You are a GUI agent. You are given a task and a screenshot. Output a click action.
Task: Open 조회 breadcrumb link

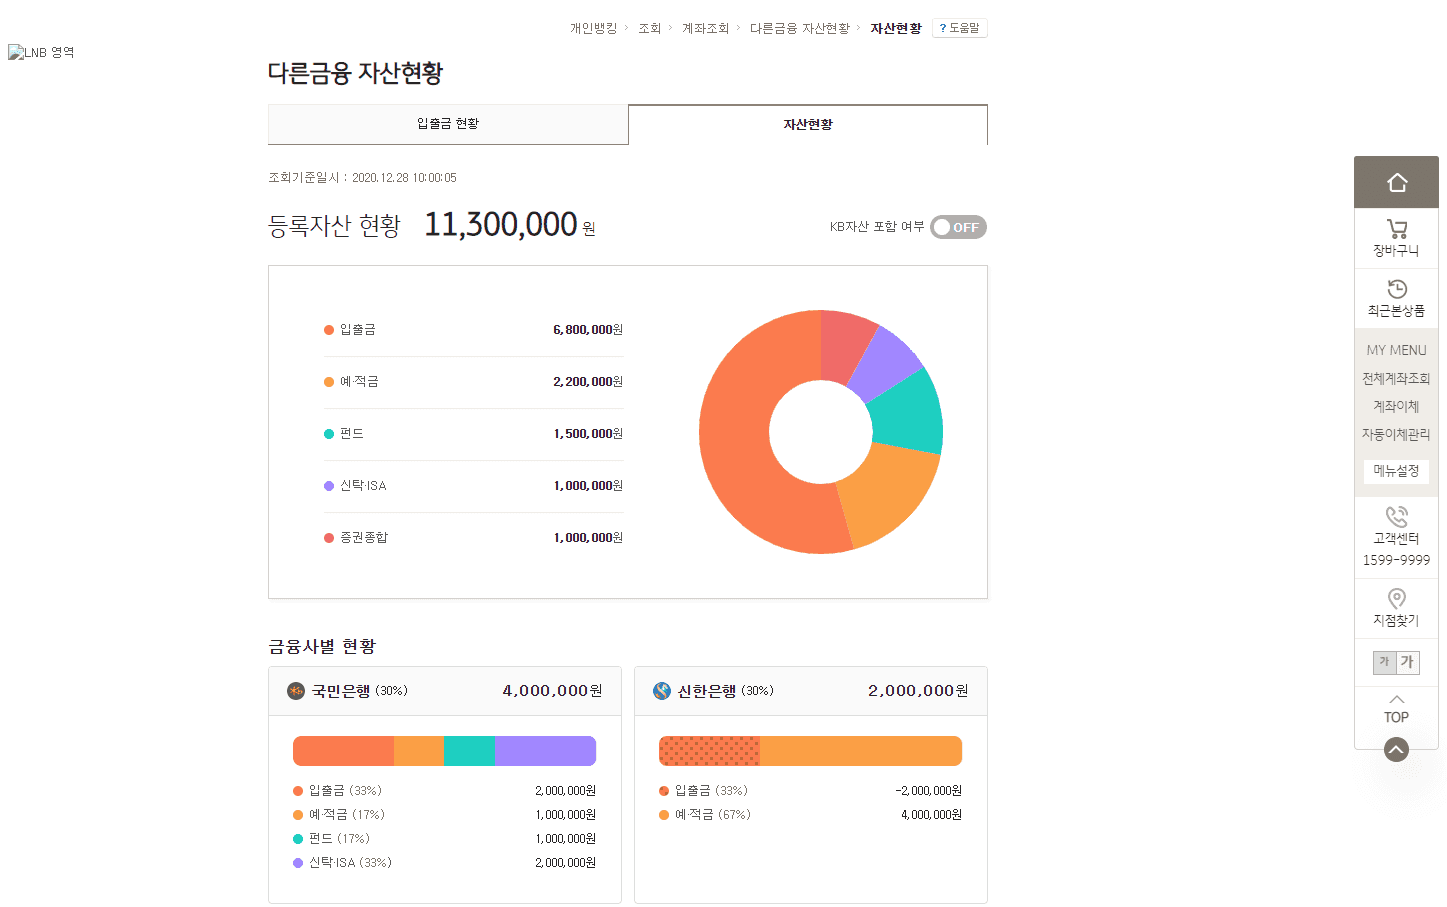click(650, 28)
